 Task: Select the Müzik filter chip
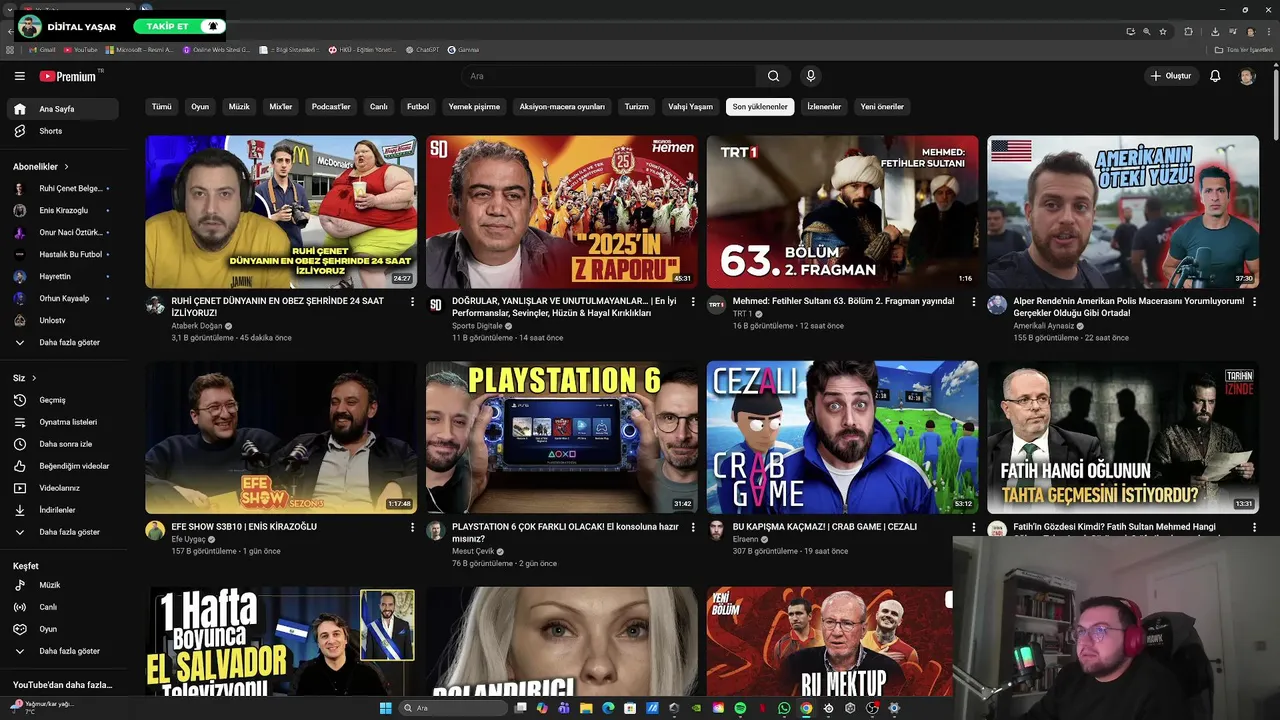(x=239, y=107)
